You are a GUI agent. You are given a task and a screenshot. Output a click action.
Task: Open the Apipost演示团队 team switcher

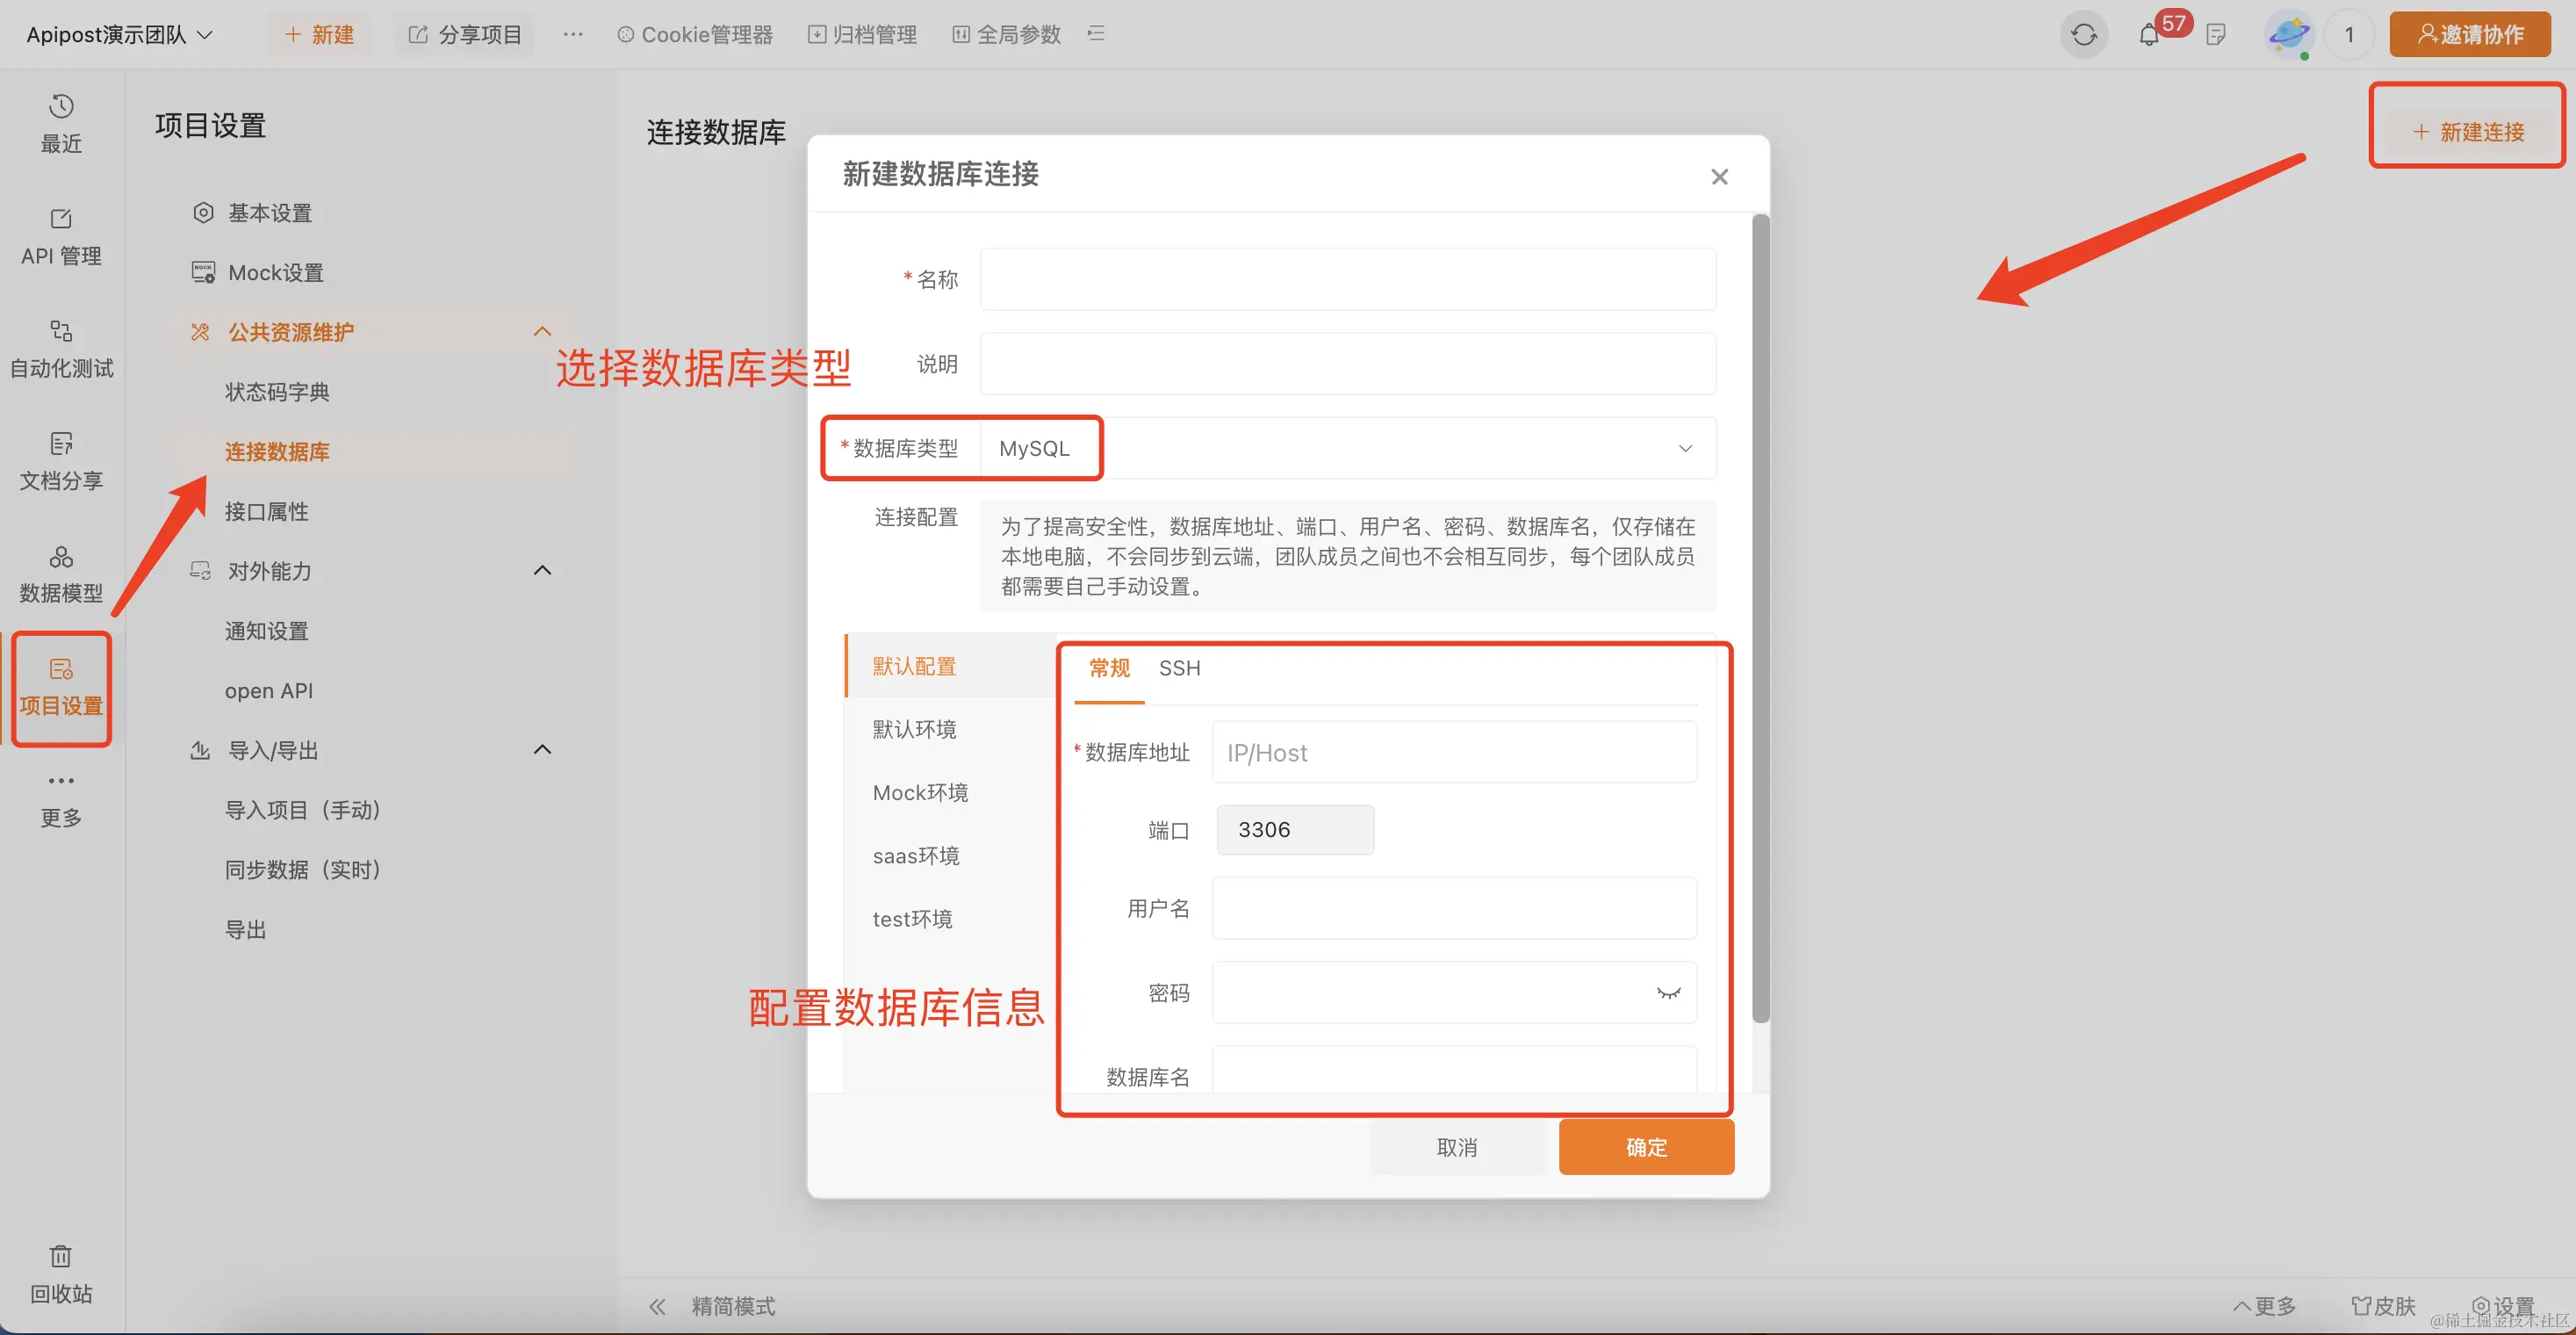coord(119,35)
